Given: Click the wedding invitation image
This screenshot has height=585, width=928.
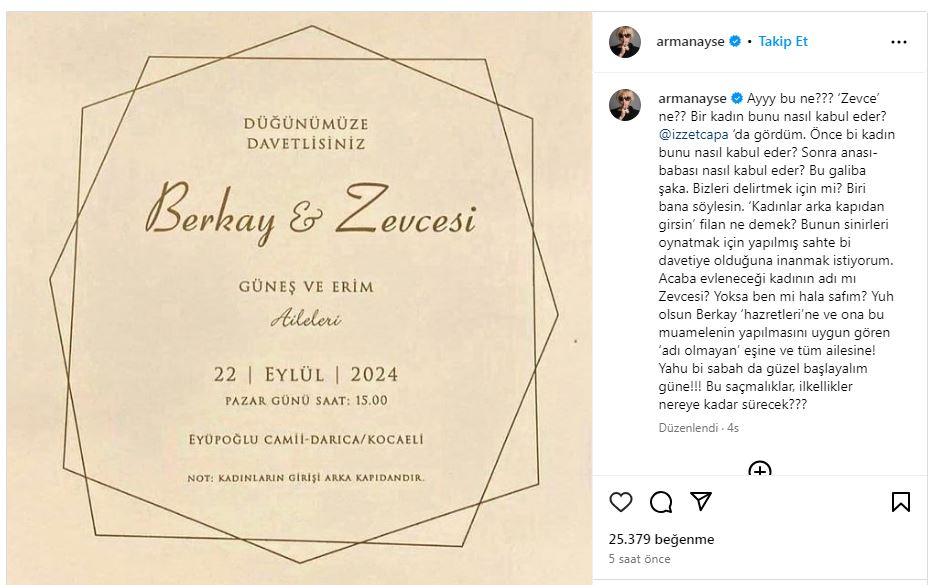Looking at the screenshot, I should [x=299, y=298].
